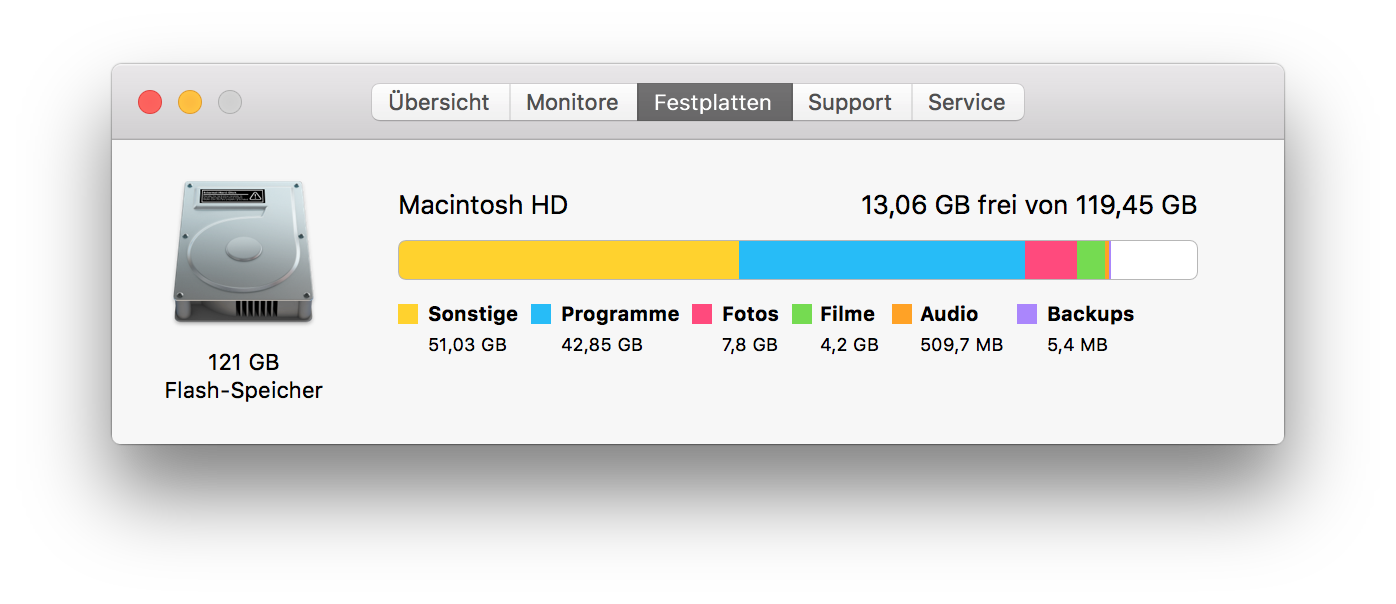1396x604 pixels.
Task: Click the yellow Sonstige segment of storage bar
Action: pyautogui.click(x=568, y=260)
